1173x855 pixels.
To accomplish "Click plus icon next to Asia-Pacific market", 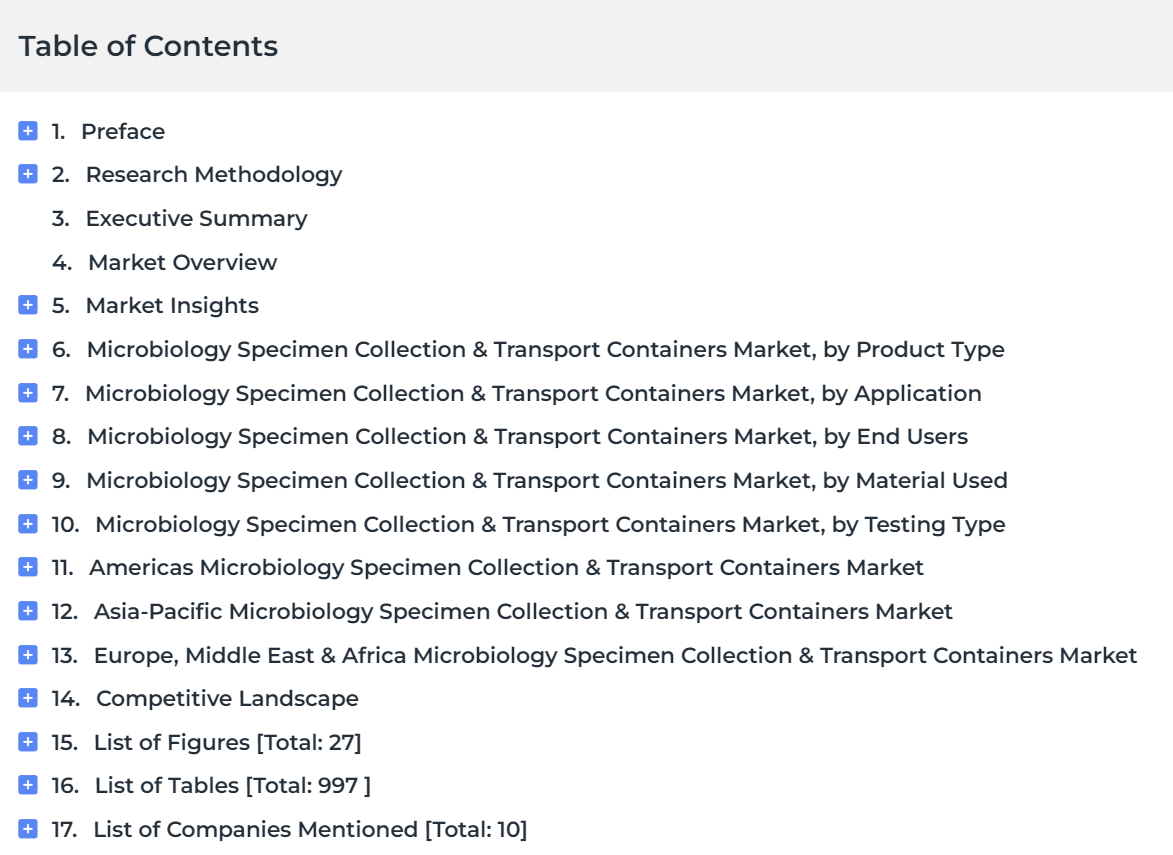I will point(28,611).
